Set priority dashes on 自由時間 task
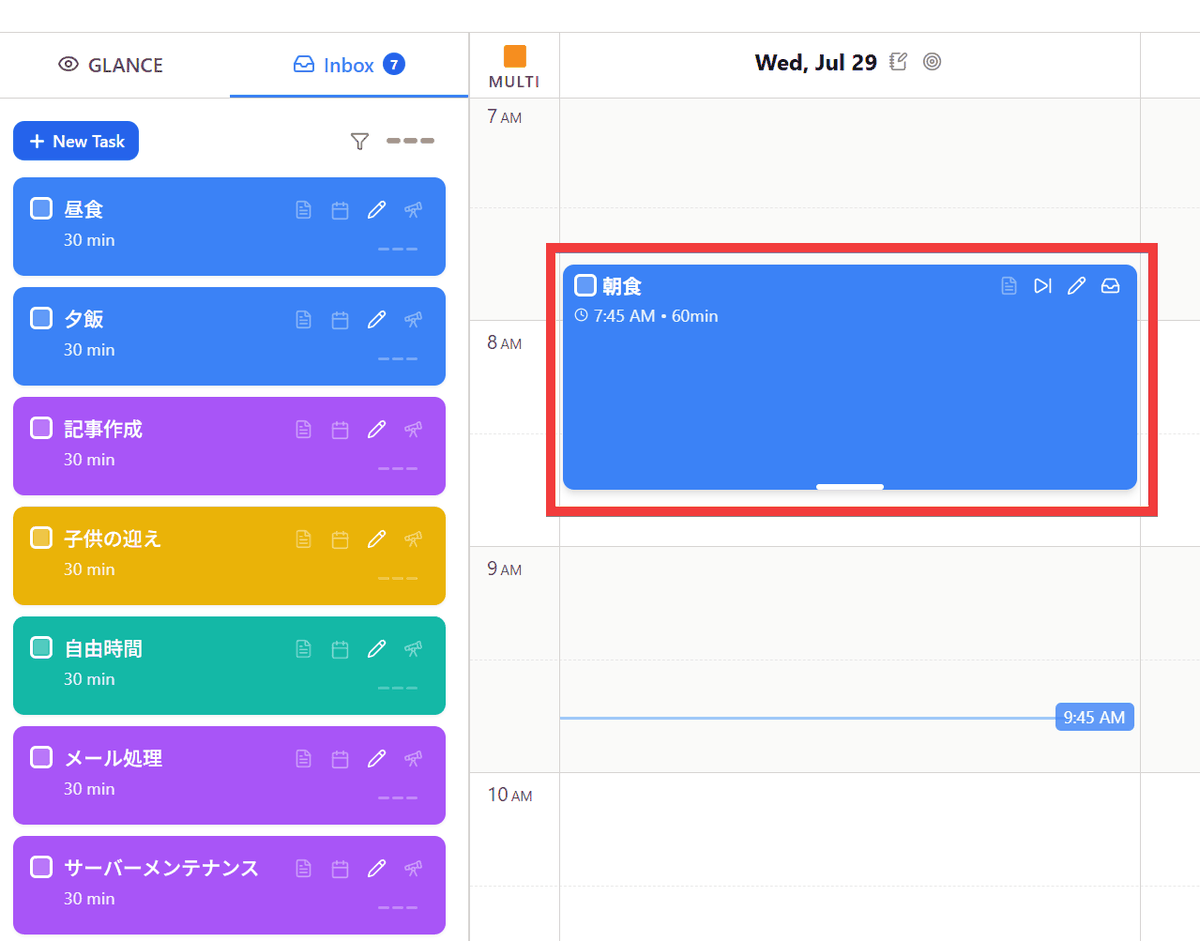This screenshot has height=941, width=1200. click(397, 688)
